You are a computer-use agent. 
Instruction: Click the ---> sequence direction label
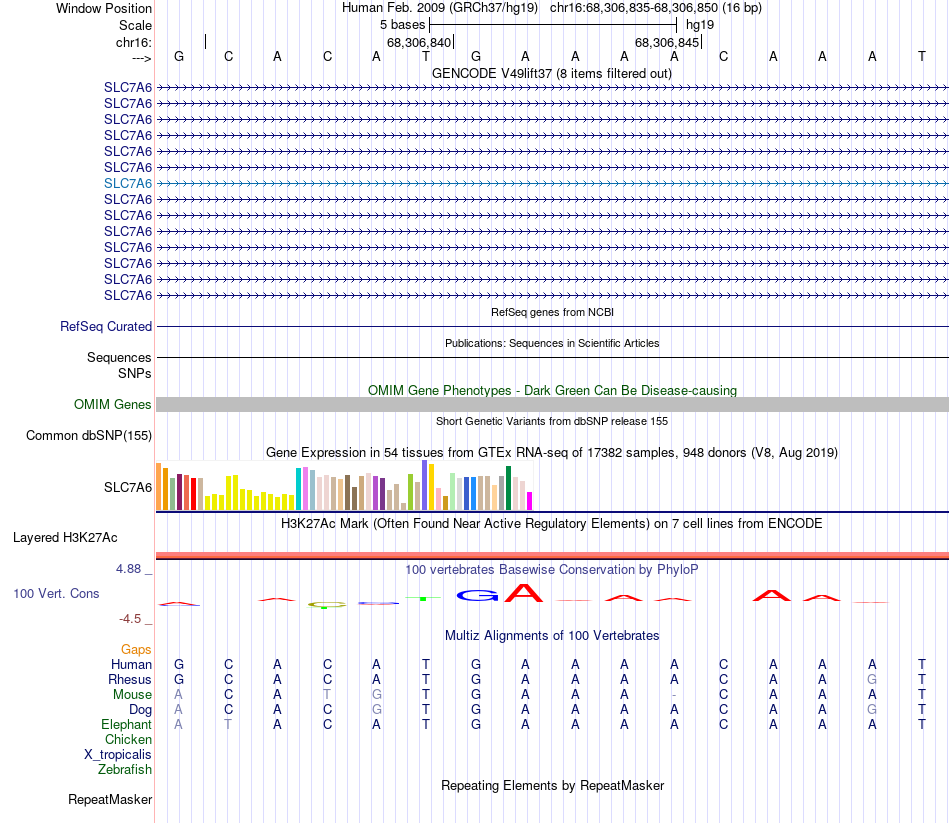[x=142, y=58]
